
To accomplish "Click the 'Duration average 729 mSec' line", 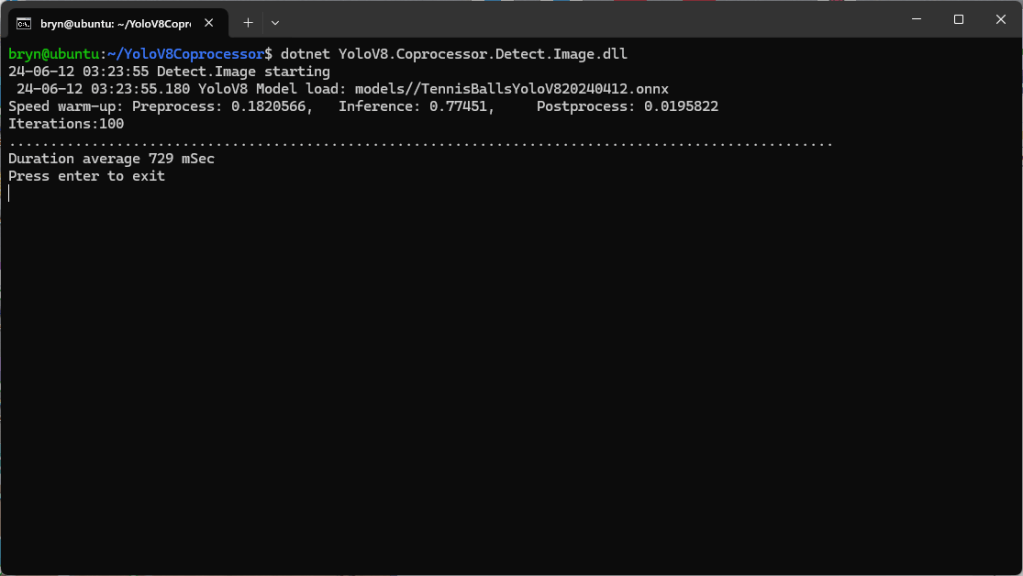I will [111, 159].
